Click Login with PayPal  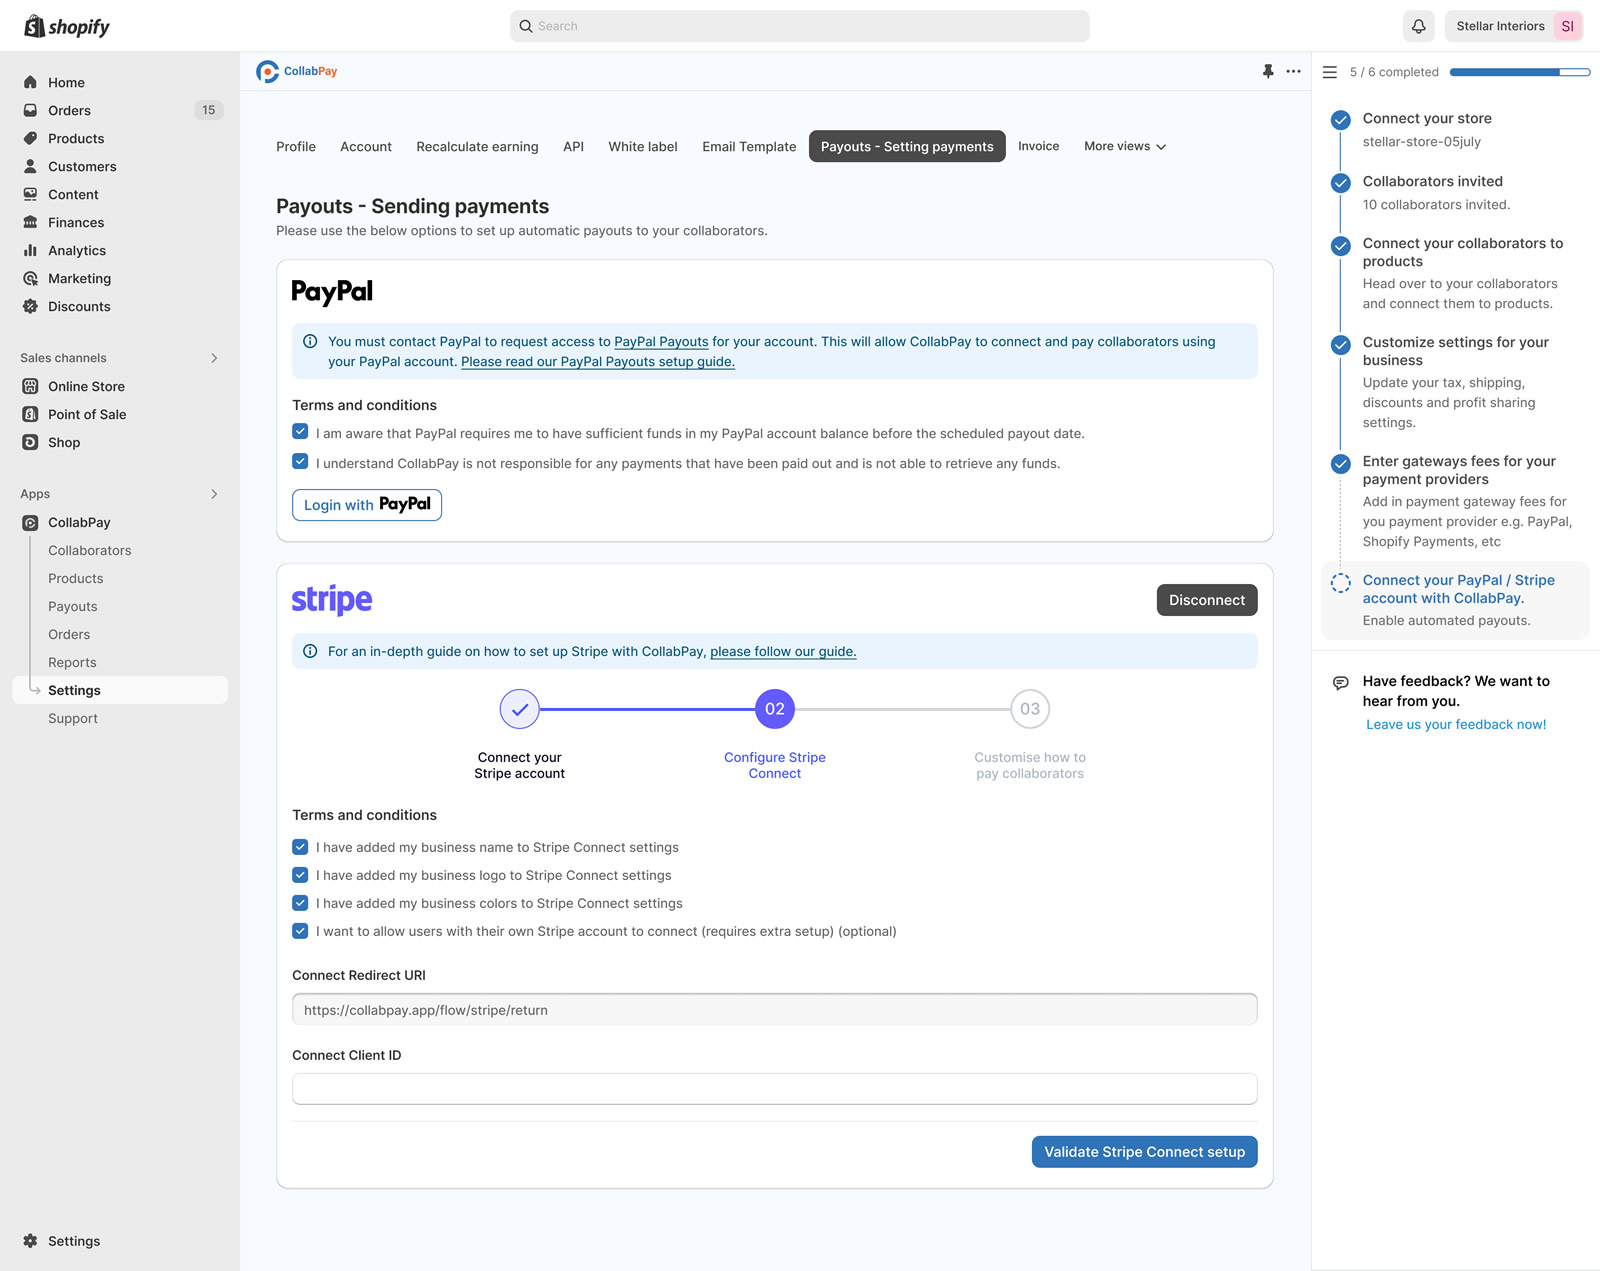[x=366, y=504]
